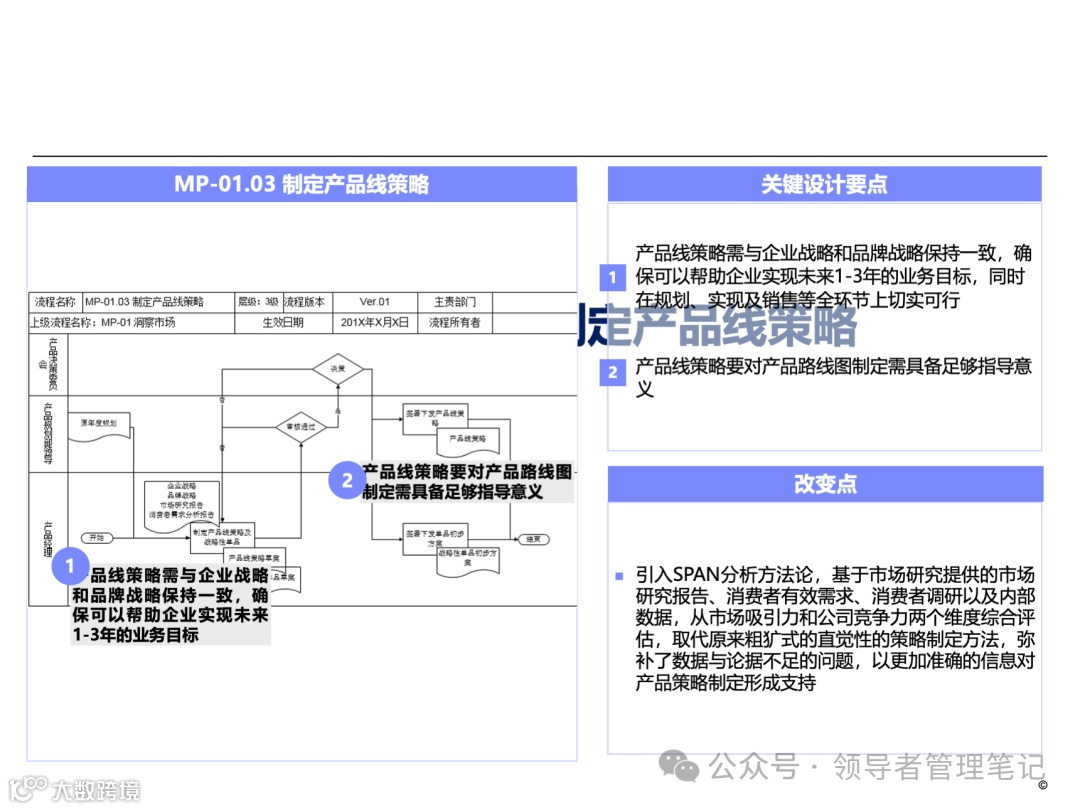Click the '开始' start node
The height and width of the screenshot is (810, 1080).
96,538
